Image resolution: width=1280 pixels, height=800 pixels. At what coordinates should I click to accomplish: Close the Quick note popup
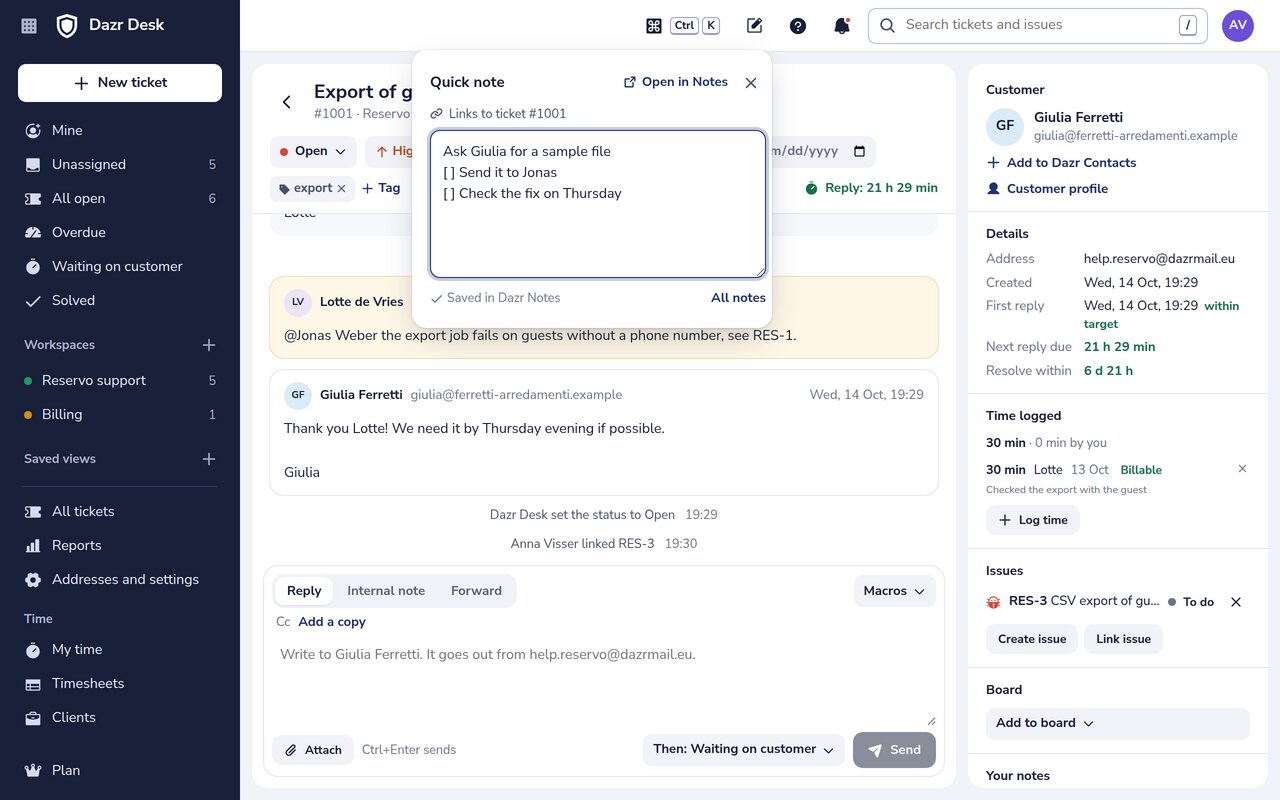coord(751,83)
